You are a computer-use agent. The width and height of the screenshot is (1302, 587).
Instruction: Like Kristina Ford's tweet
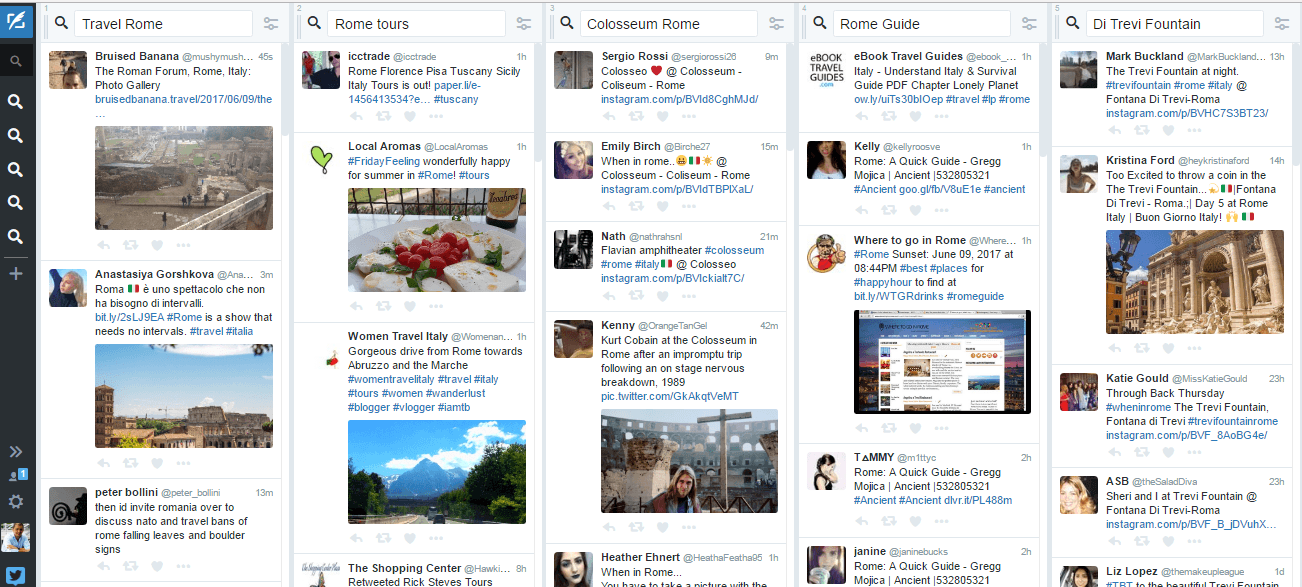[1168, 348]
